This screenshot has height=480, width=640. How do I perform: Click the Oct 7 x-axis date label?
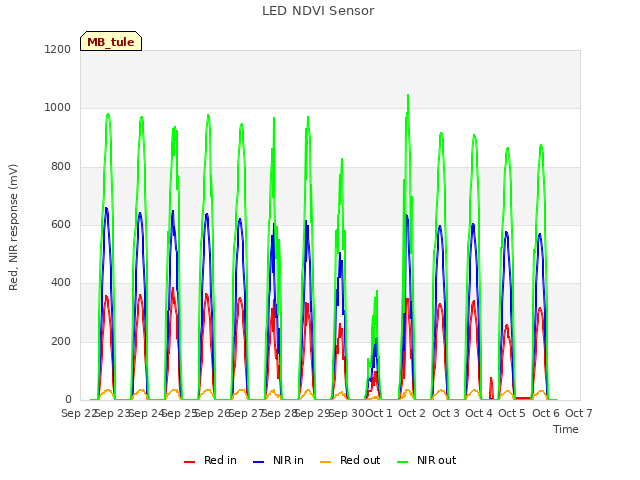(579, 413)
